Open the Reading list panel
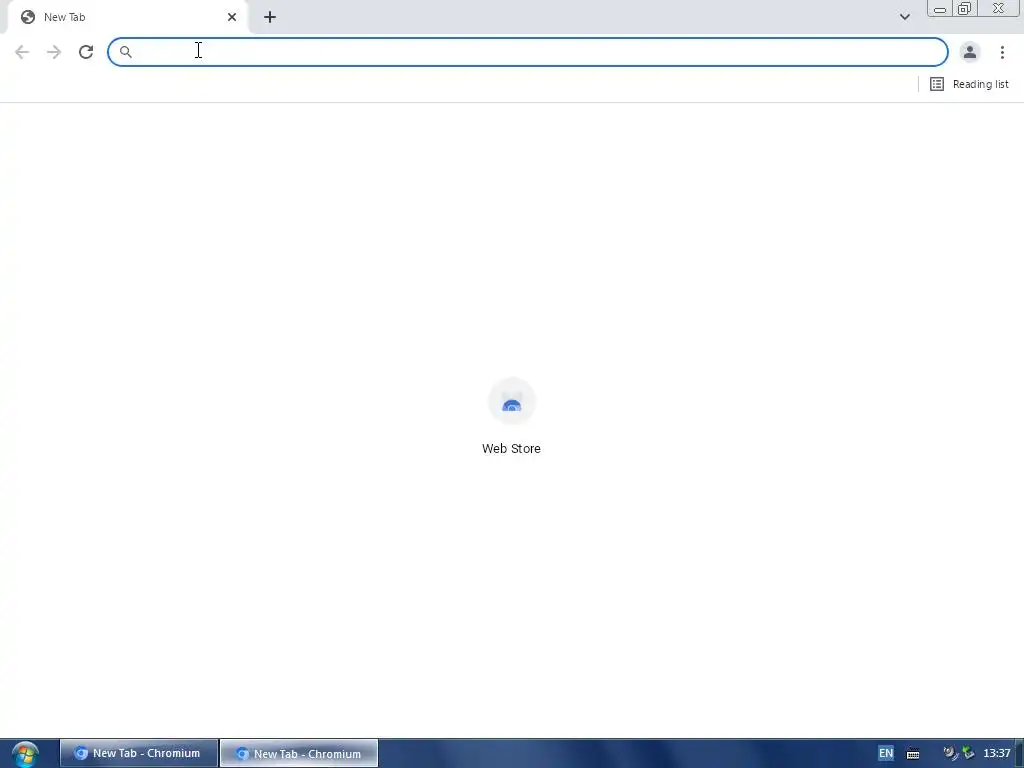 pyautogui.click(x=969, y=84)
